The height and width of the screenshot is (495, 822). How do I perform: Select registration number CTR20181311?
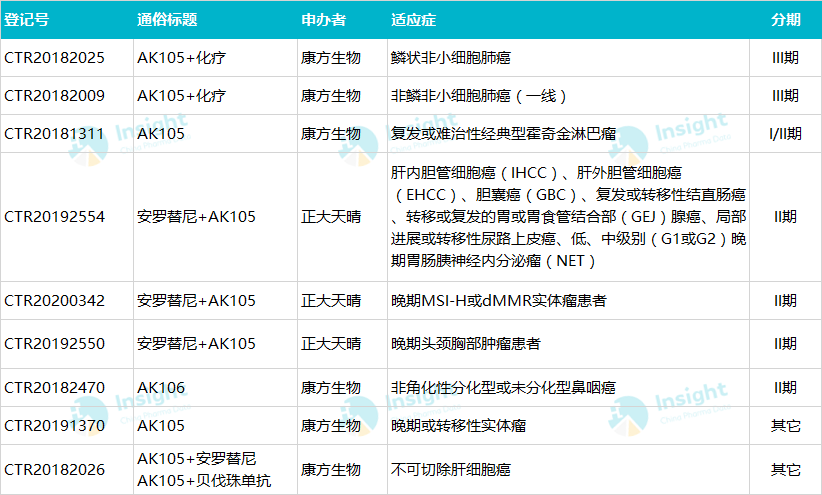coord(55,134)
